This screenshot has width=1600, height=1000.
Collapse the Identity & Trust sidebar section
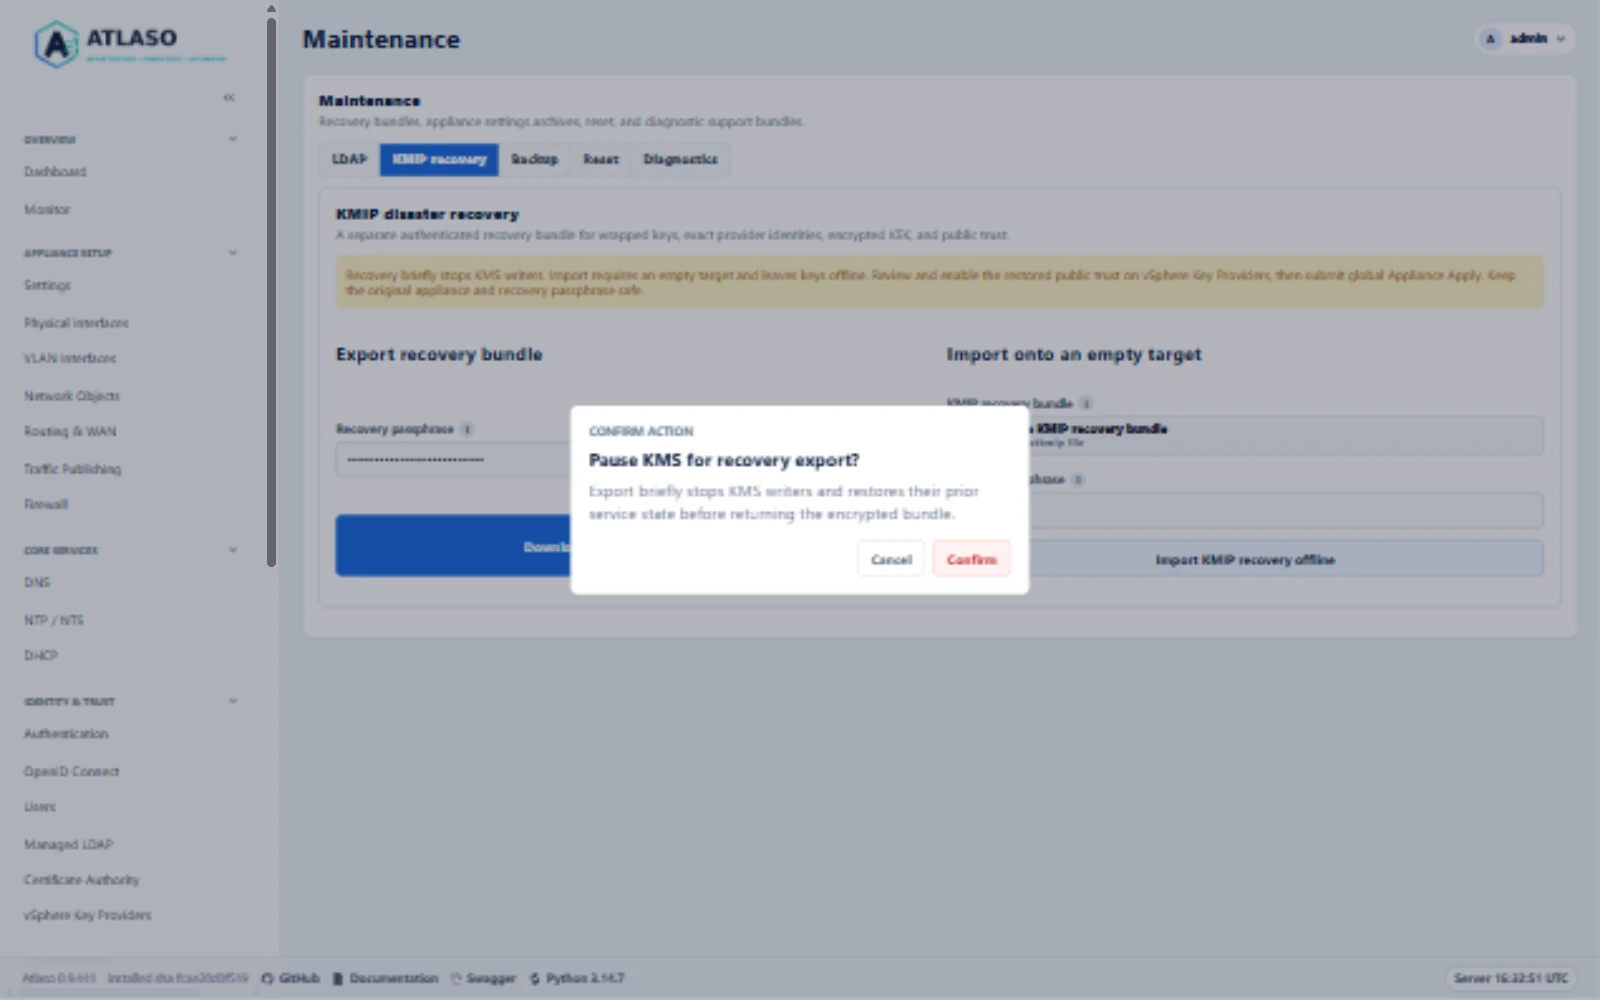(233, 701)
